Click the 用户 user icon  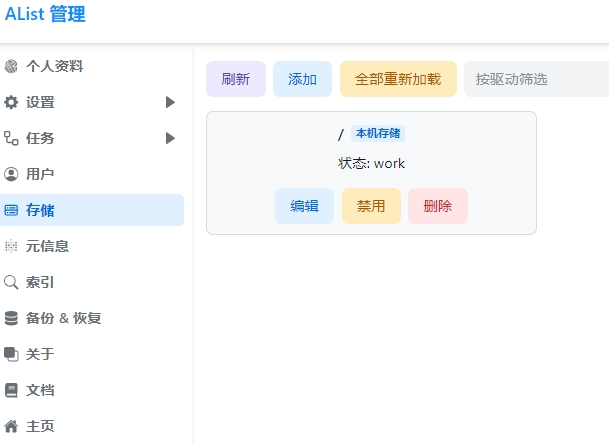[11, 174]
